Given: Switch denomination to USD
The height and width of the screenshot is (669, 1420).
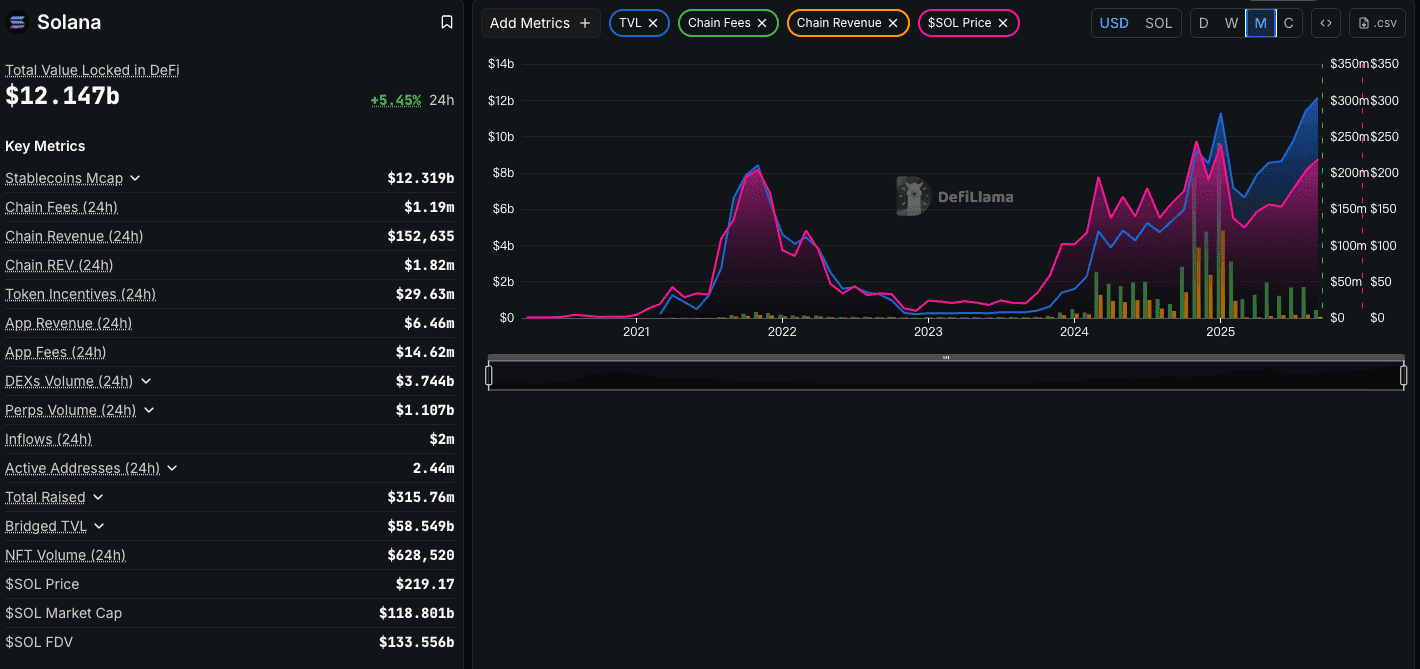Looking at the screenshot, I should [1114, 23].
